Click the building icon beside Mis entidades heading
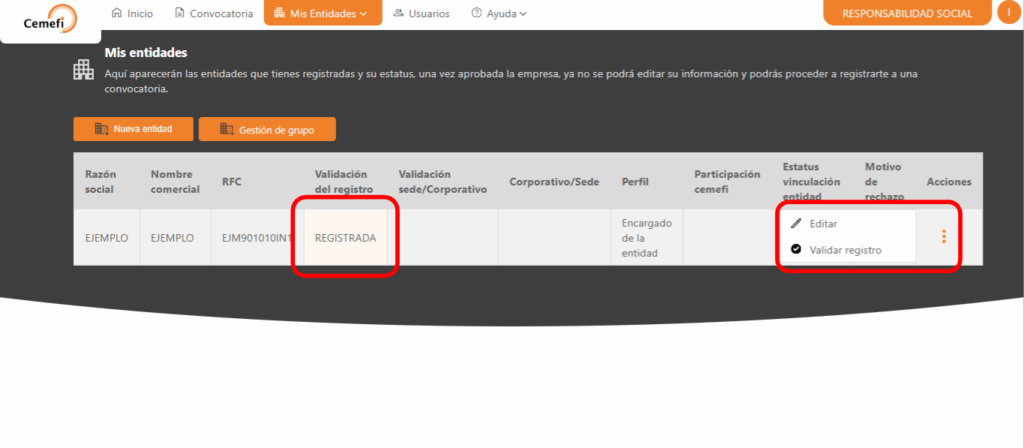 84,70
